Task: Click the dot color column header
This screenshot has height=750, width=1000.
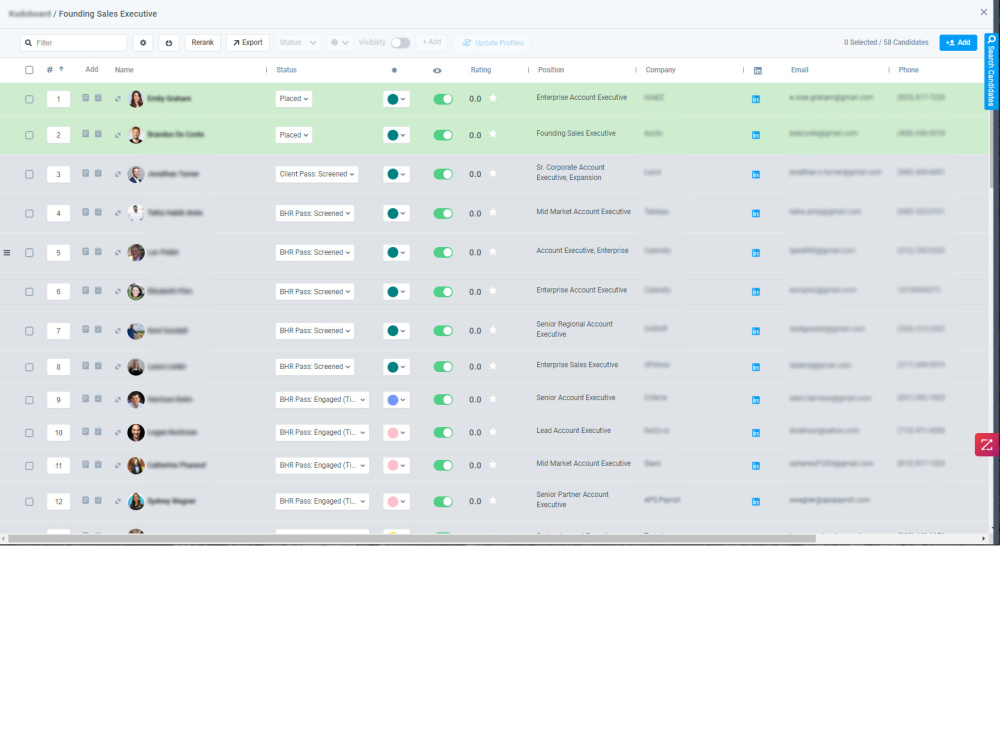Action: tap(394, 70)
